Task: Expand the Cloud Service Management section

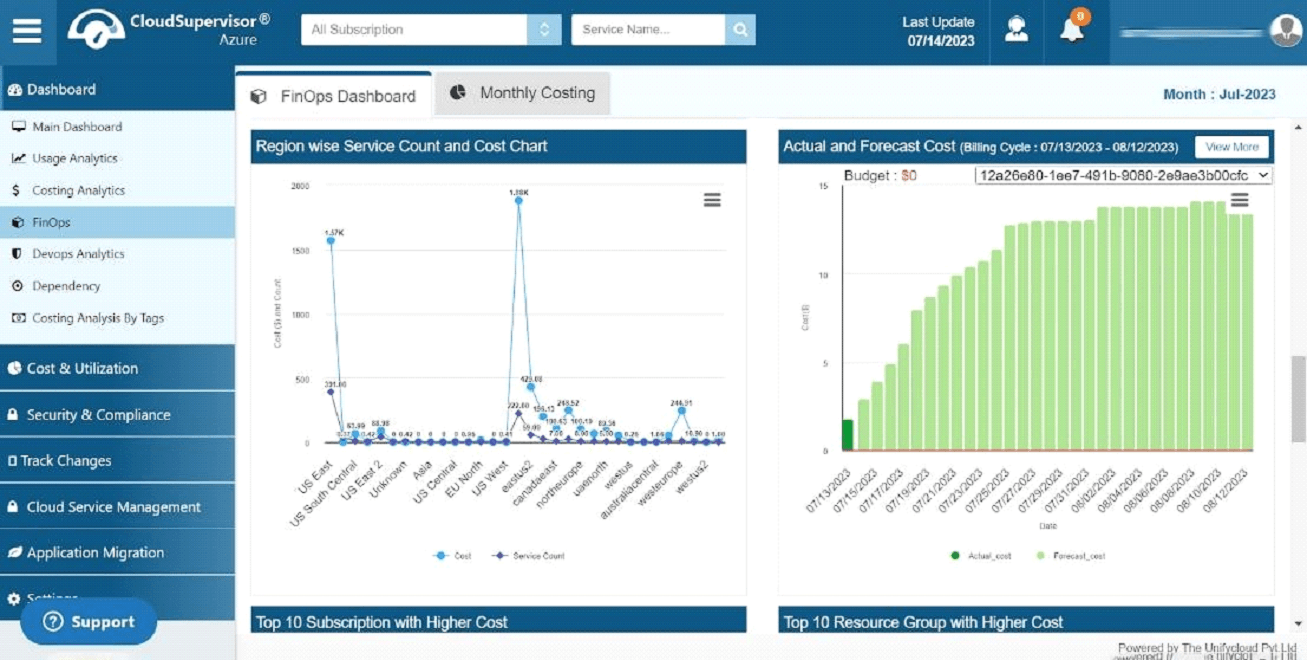Action: [x=117, y=507]
